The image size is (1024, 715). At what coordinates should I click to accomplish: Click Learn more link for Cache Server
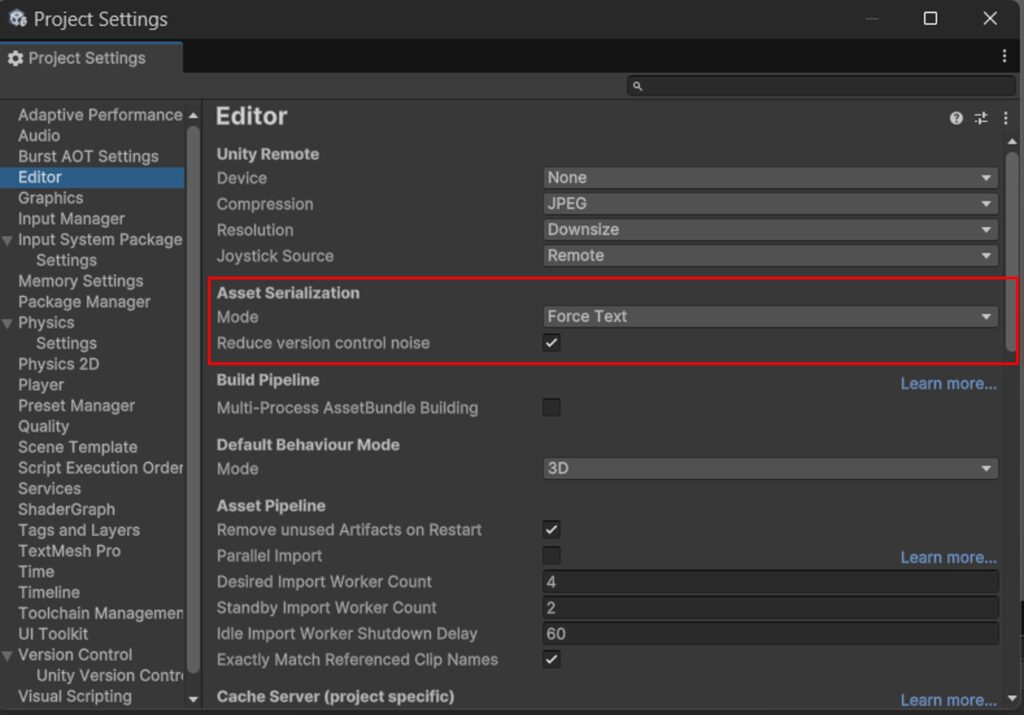coord(948,700)
